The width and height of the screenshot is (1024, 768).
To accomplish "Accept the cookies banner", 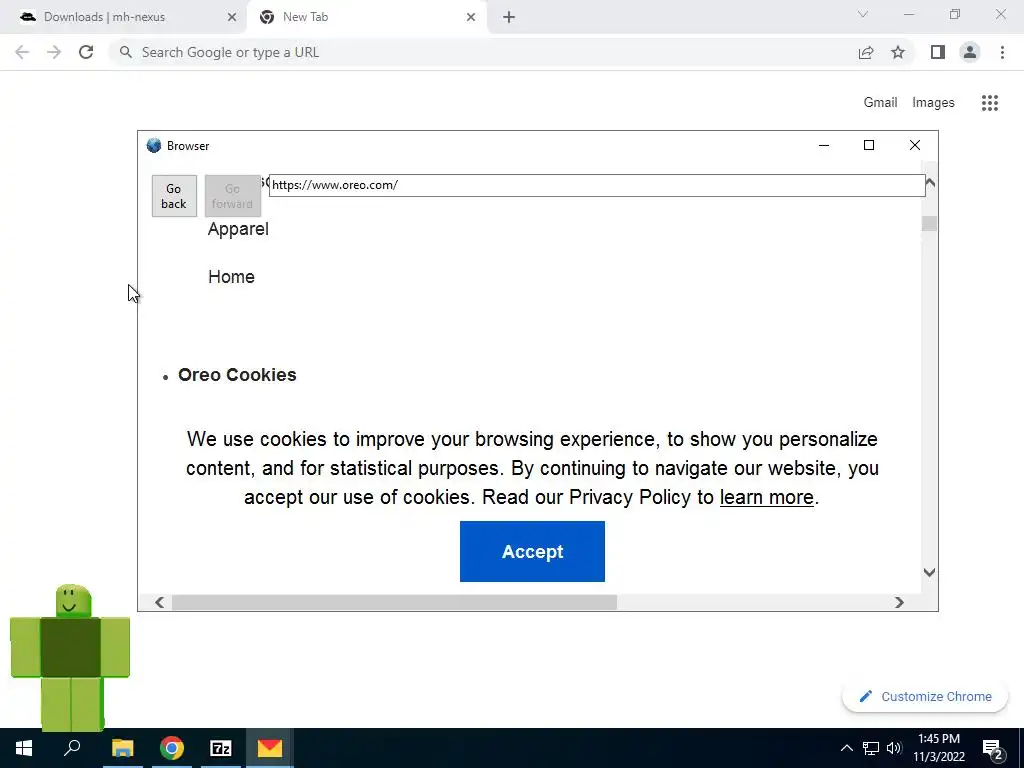I will pyautogui.click(x=532, y=552).
